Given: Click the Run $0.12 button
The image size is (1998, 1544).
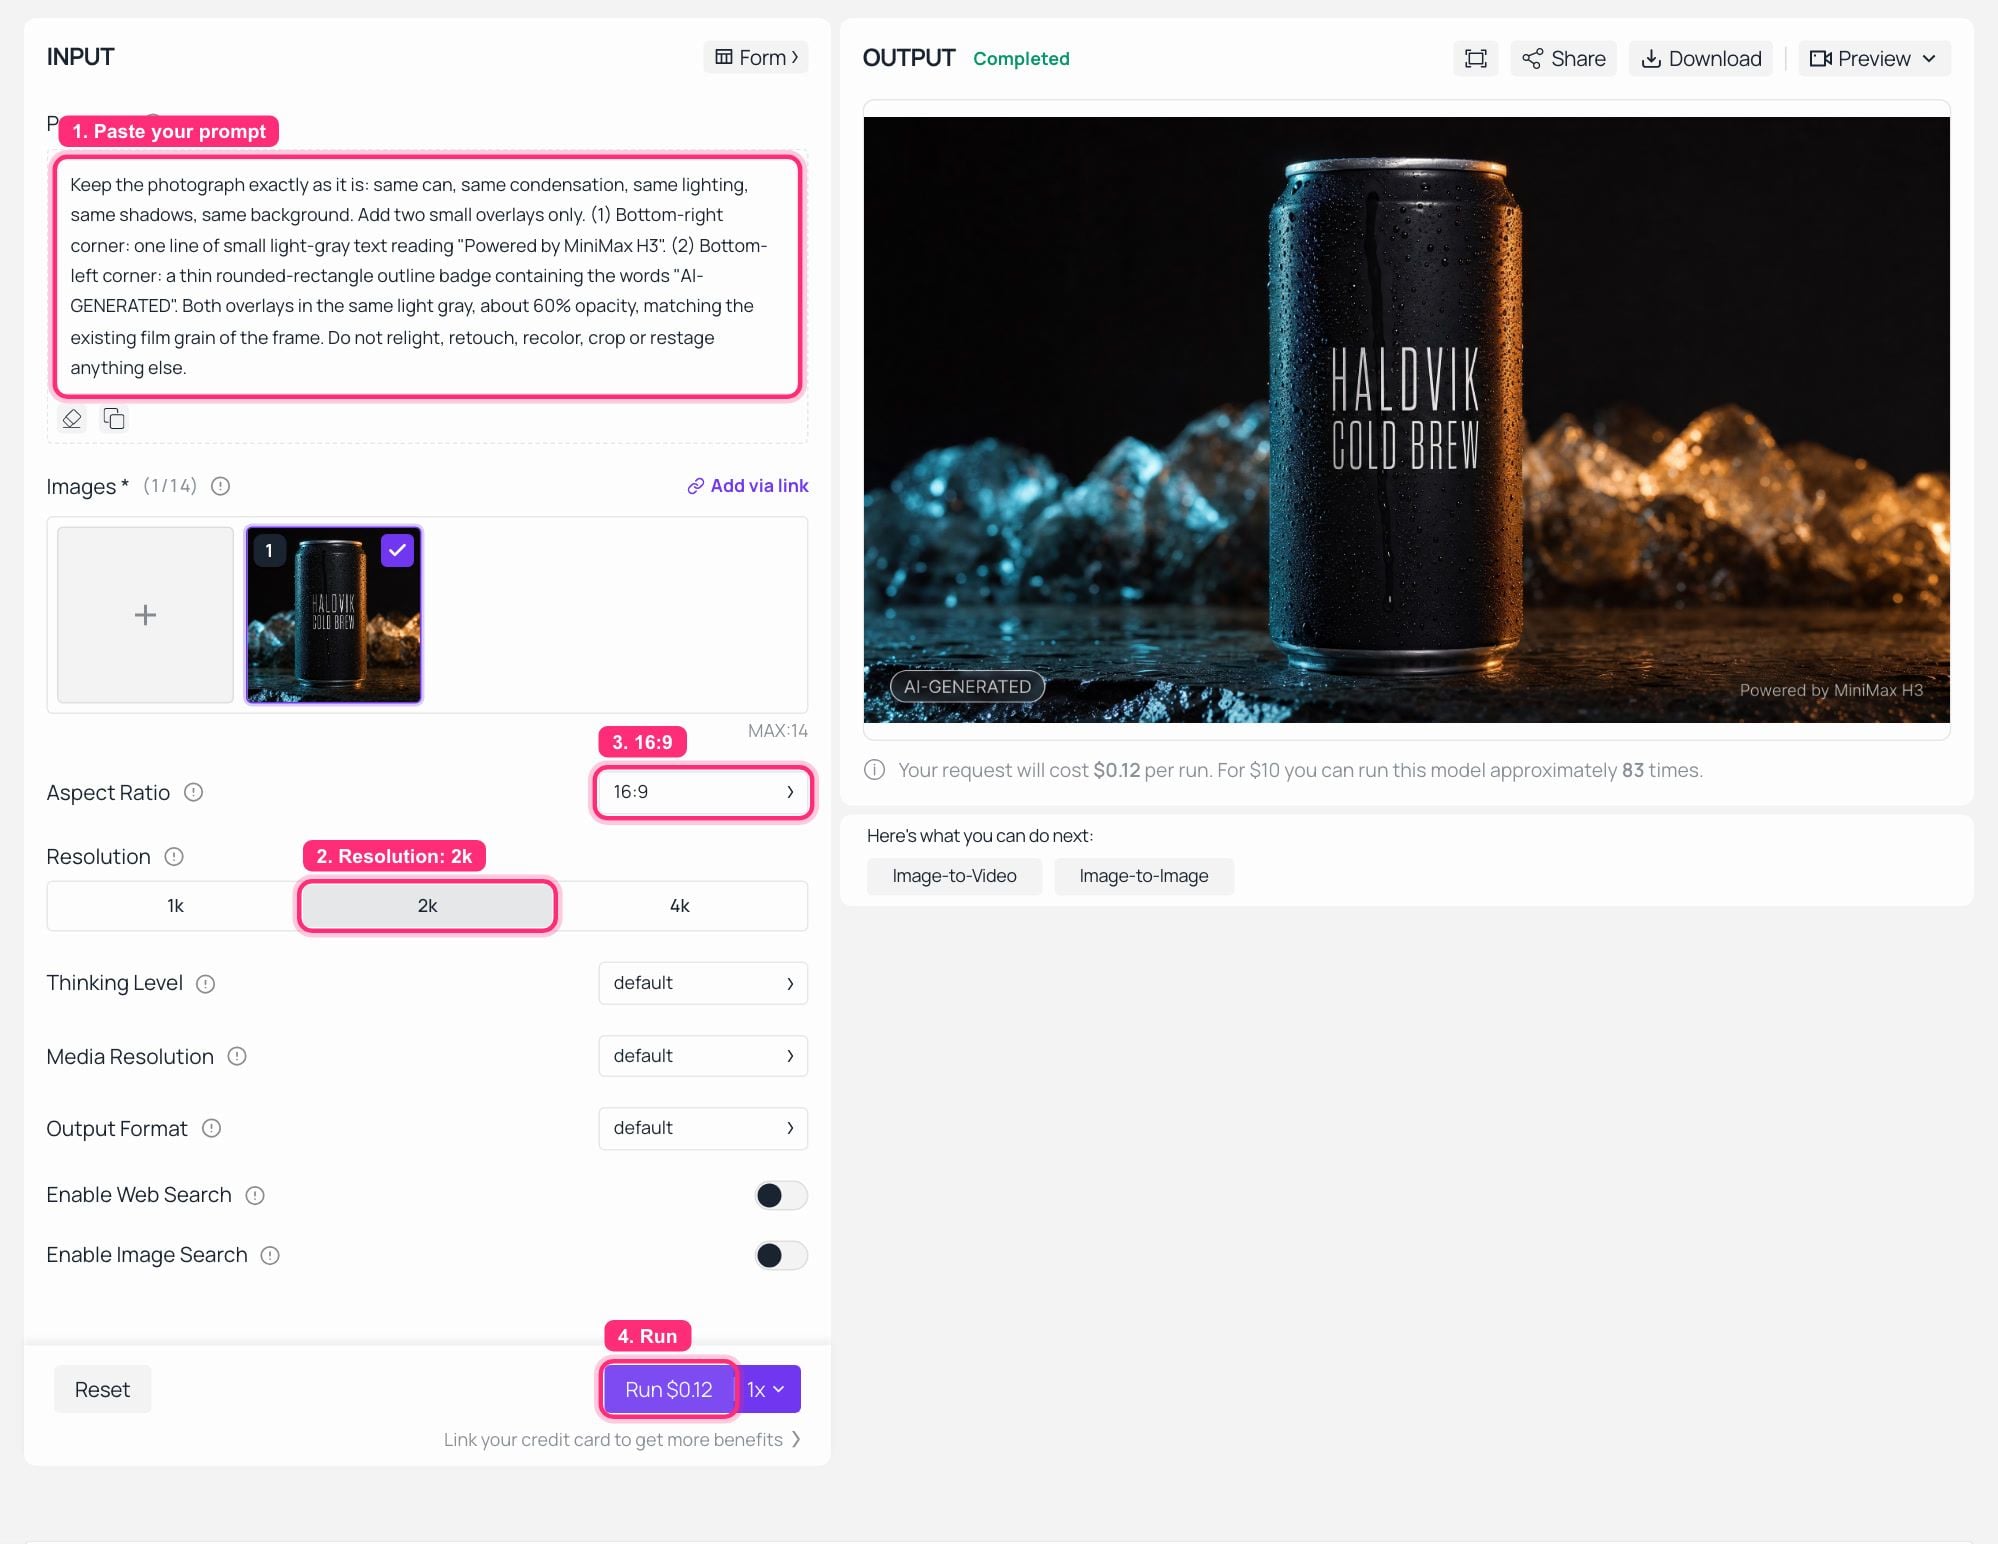Looking at the screenshot, I should 669,1390.
